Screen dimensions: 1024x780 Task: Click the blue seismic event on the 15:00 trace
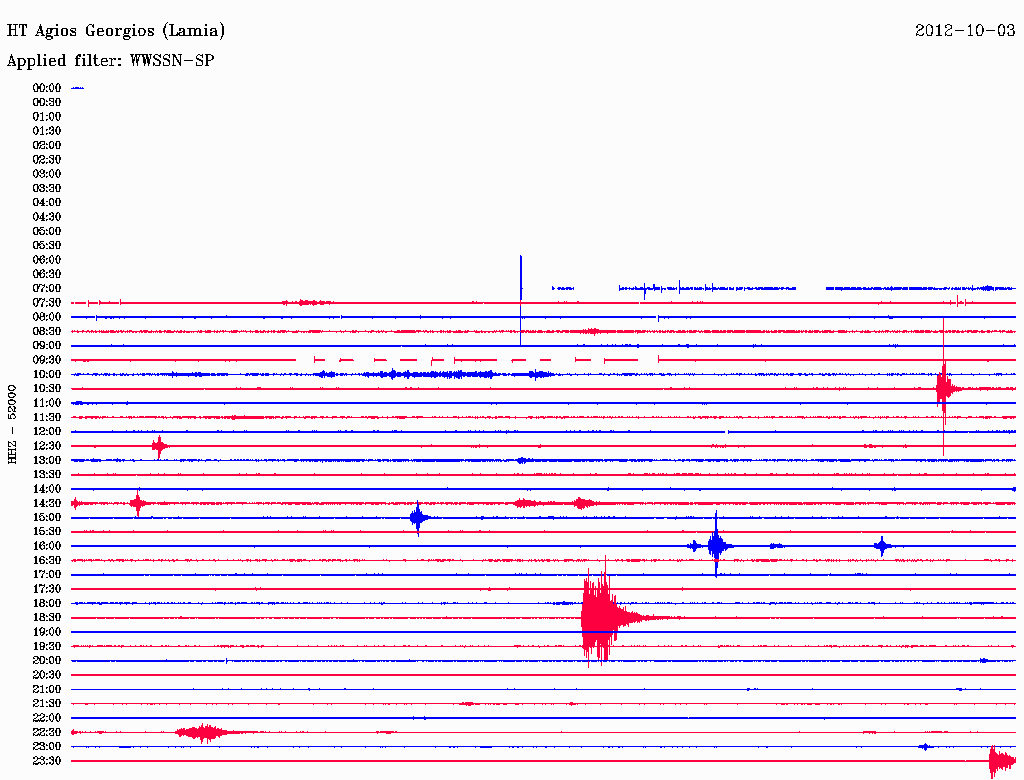point(418,518)
